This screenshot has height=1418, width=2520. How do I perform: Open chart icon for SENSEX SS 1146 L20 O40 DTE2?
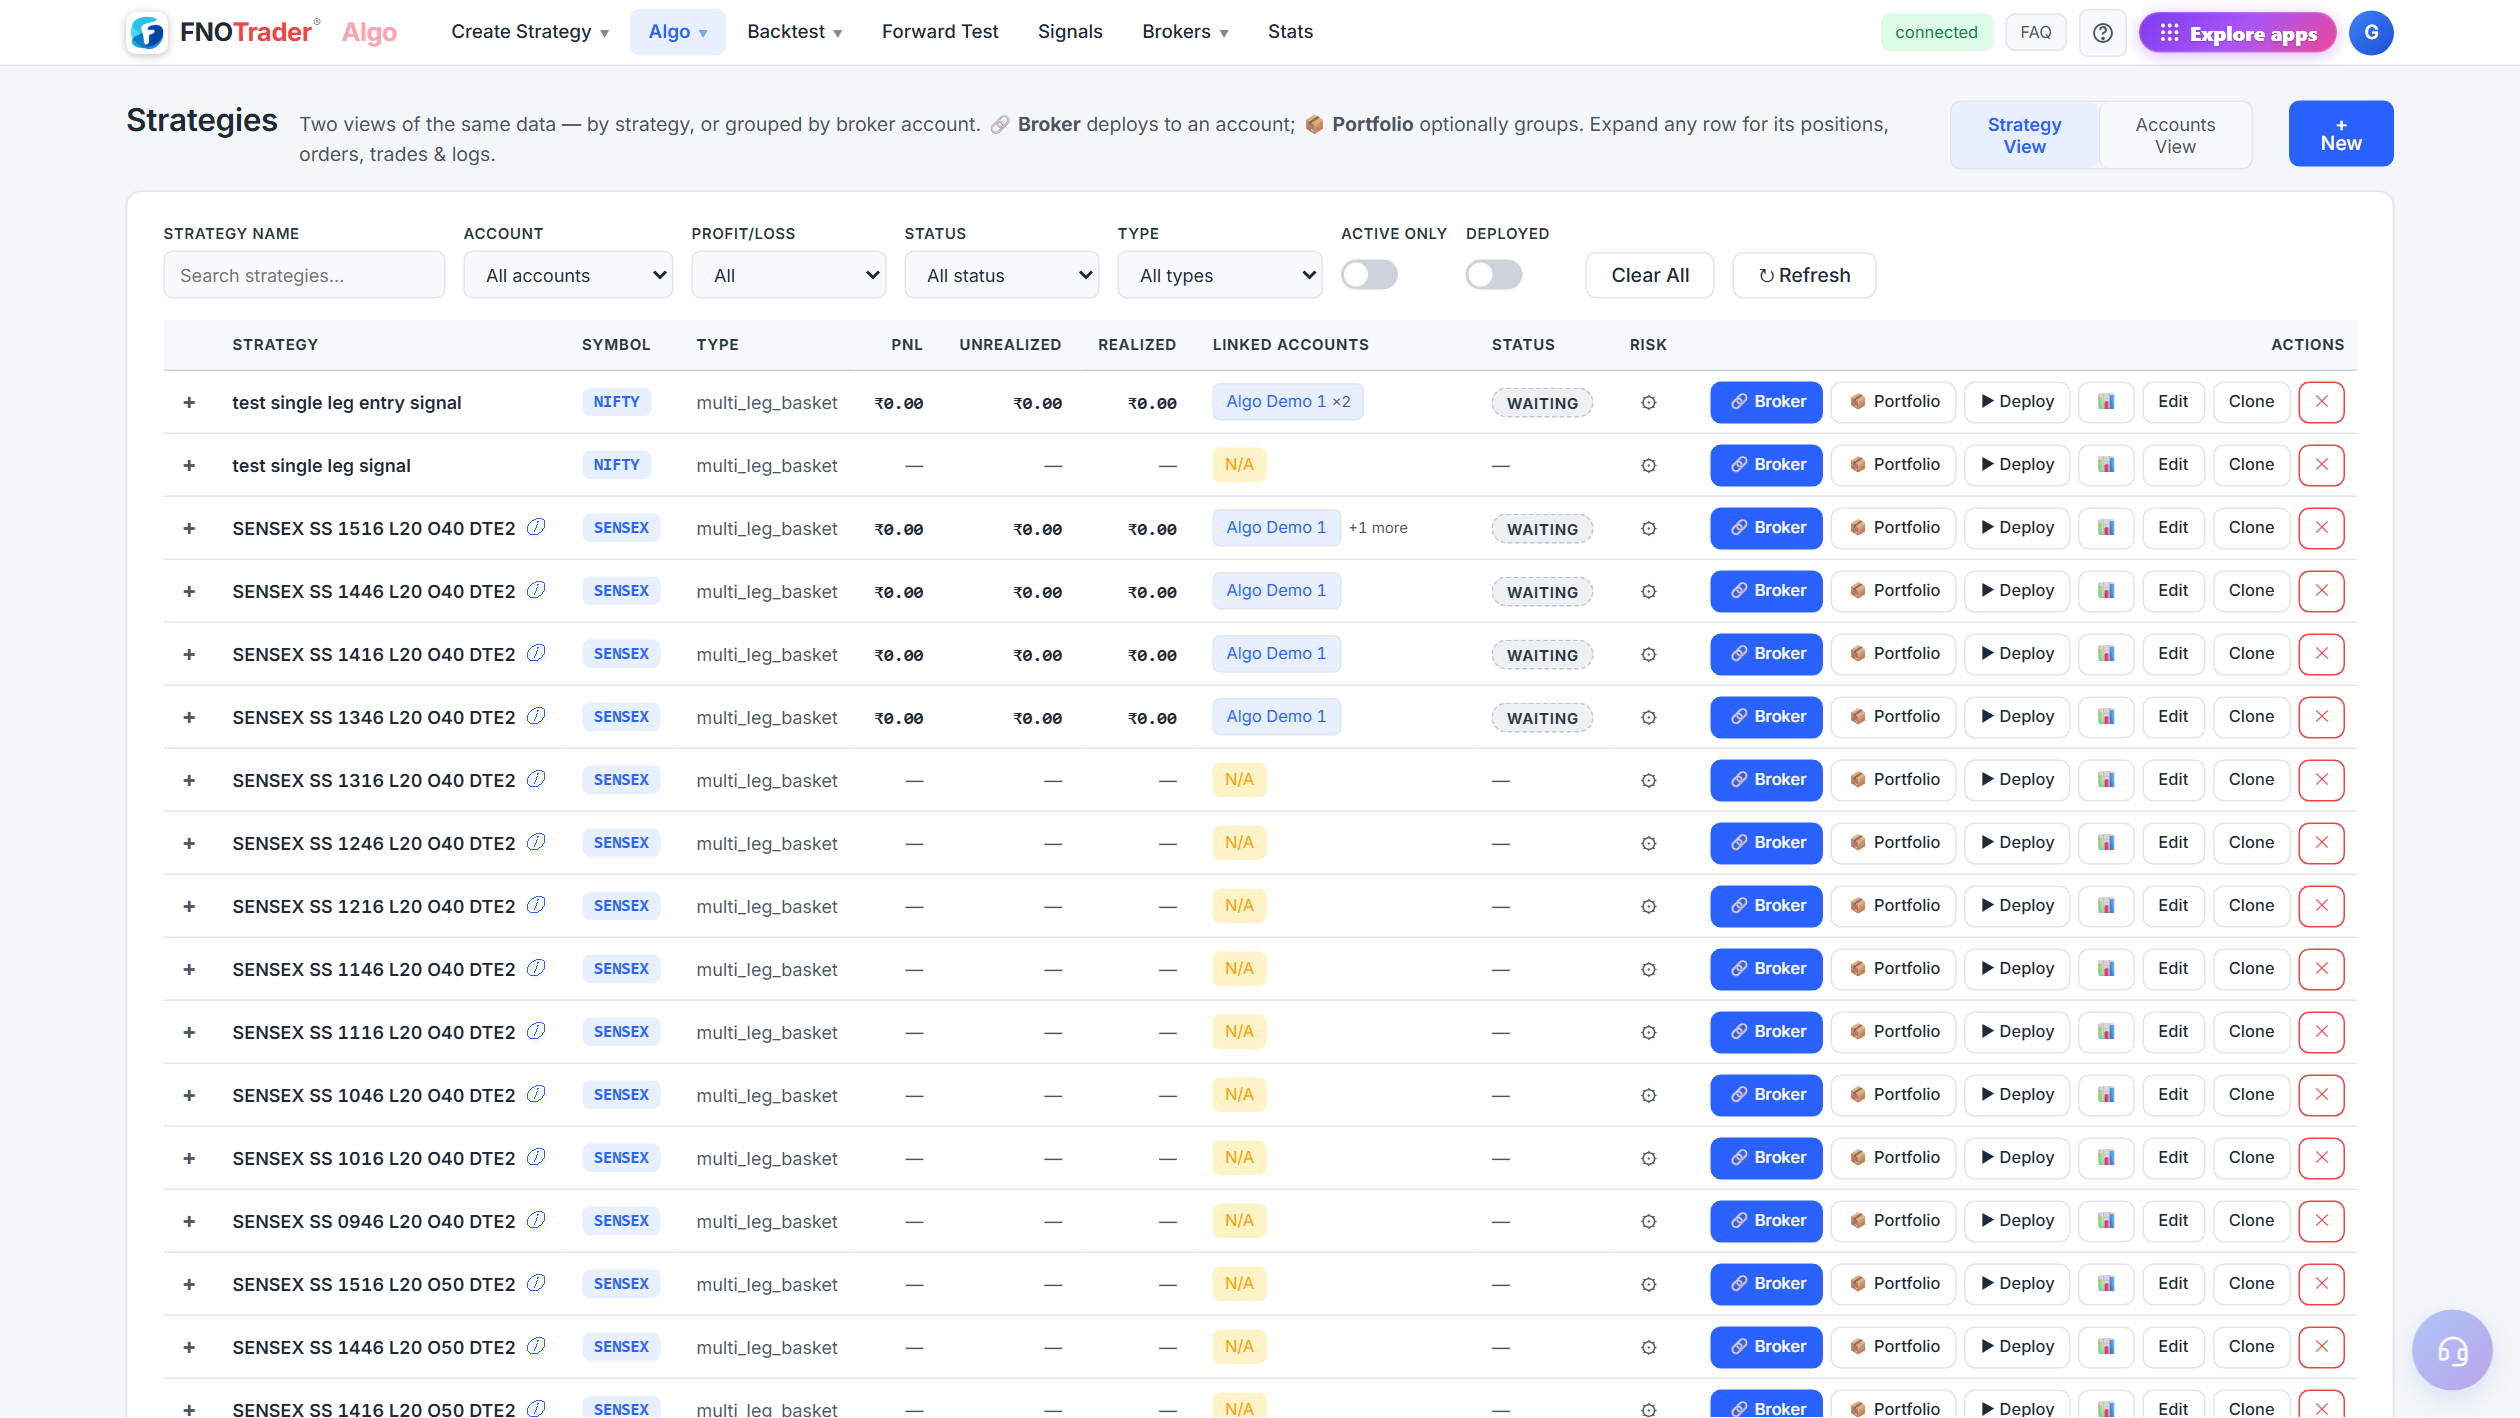coord(2106,969)
